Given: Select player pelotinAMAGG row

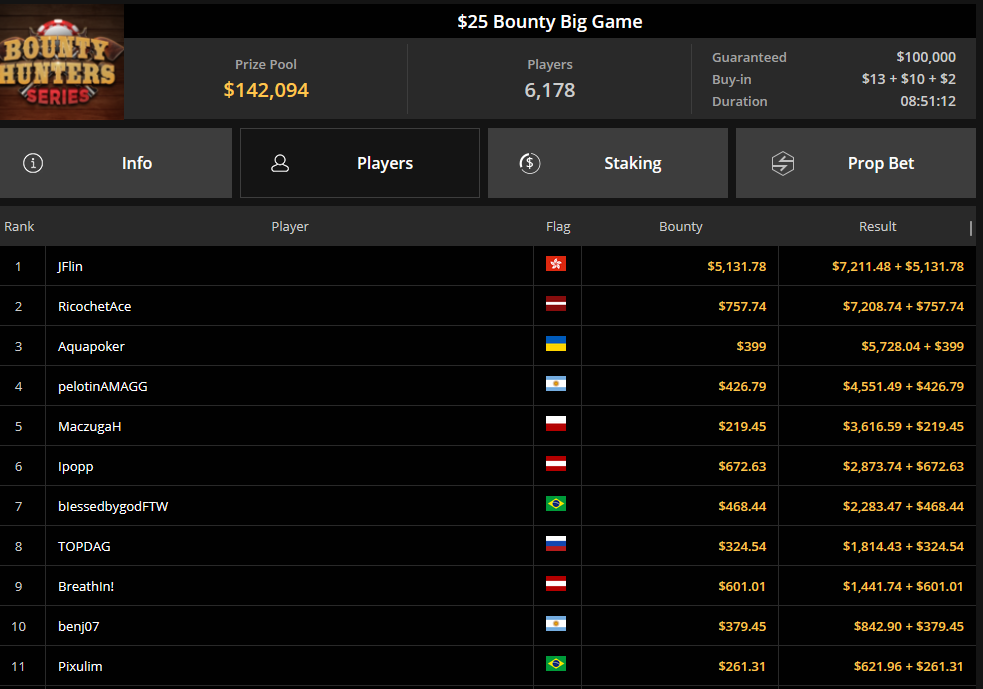Looking at the screenshot, I should [x=488, y=386].
